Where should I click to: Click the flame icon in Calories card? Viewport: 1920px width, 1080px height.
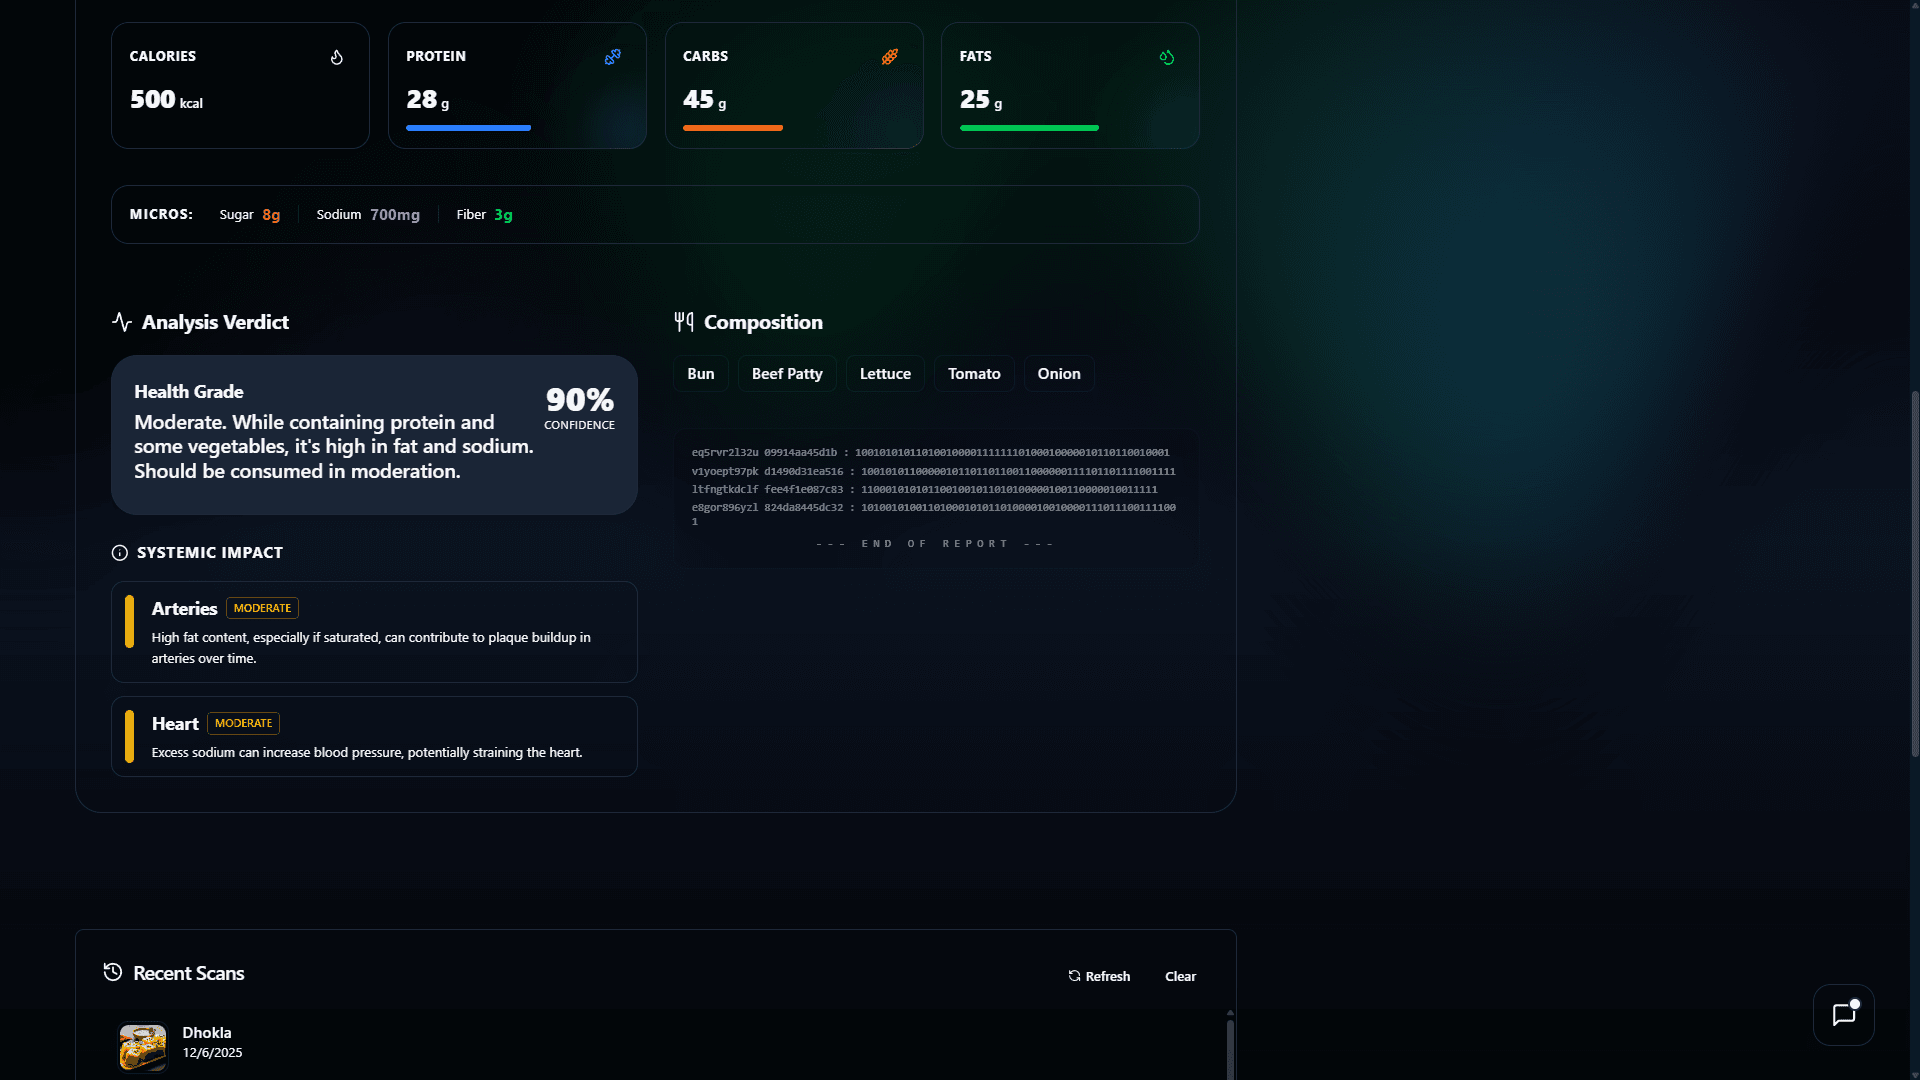coord(337,57)
